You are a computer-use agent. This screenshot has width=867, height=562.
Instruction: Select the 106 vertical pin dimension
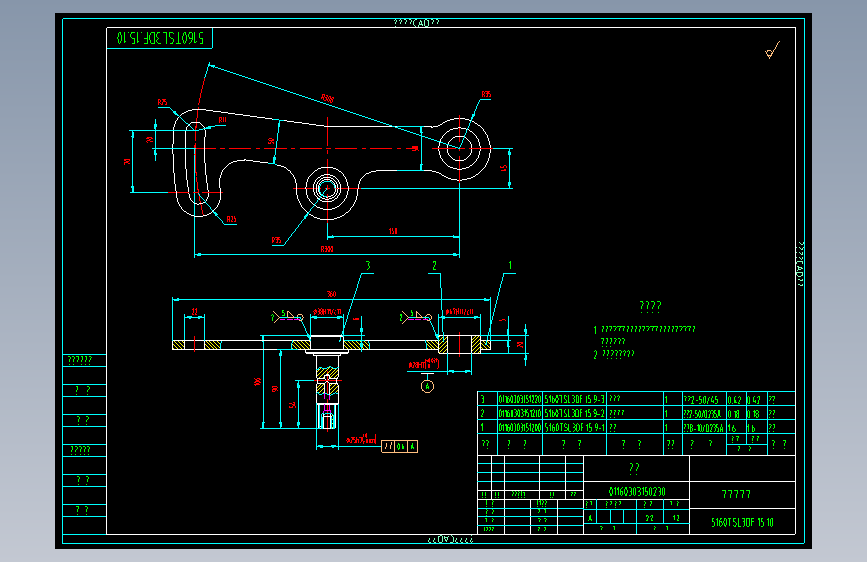(x=257, y=382)
